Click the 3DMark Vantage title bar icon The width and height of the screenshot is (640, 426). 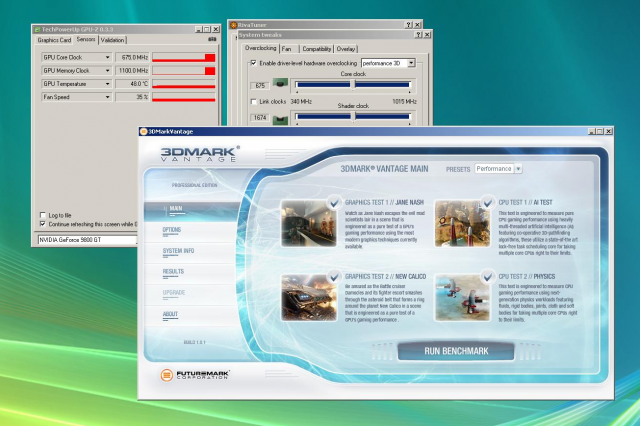pos(144,131)
